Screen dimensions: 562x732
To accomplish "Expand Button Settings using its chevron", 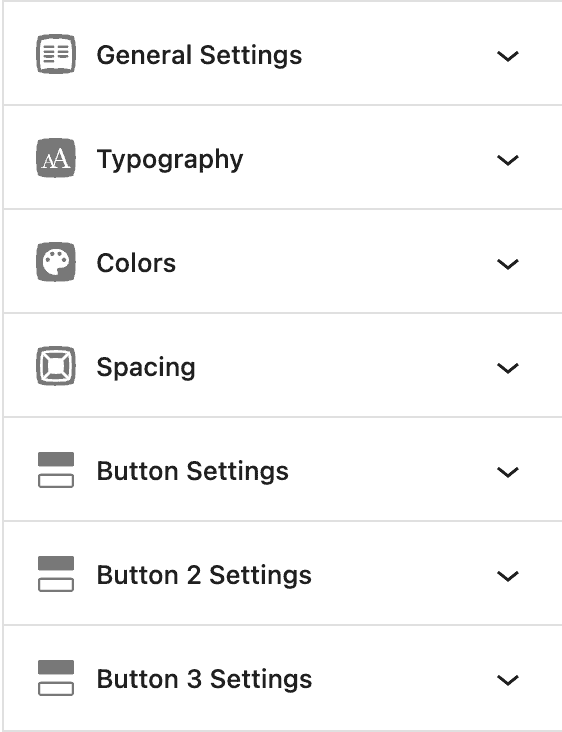I will point(508,472).
